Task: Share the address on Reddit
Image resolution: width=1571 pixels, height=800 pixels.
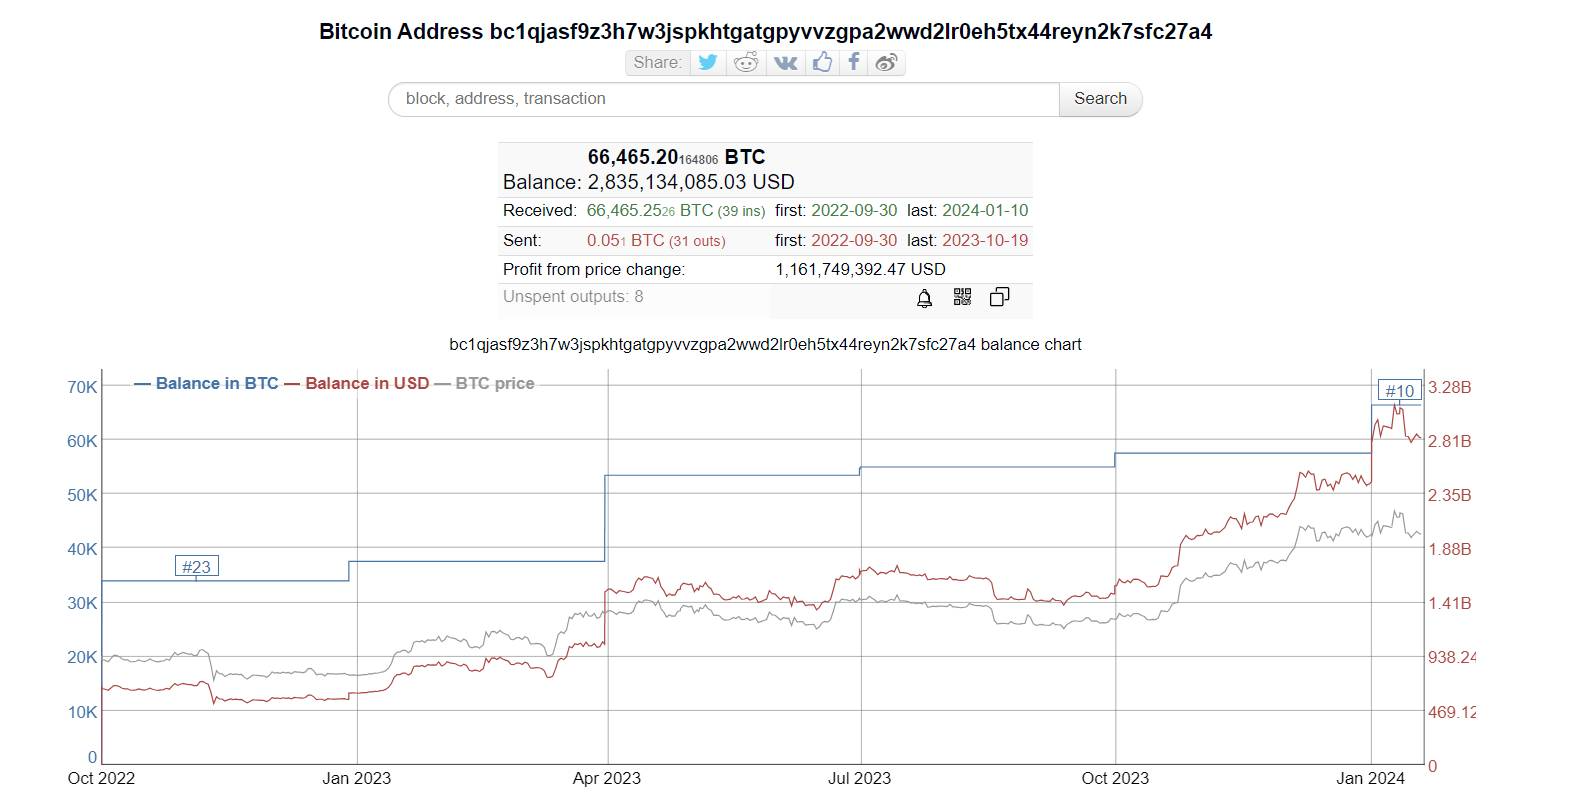Action: pos(746,62)
